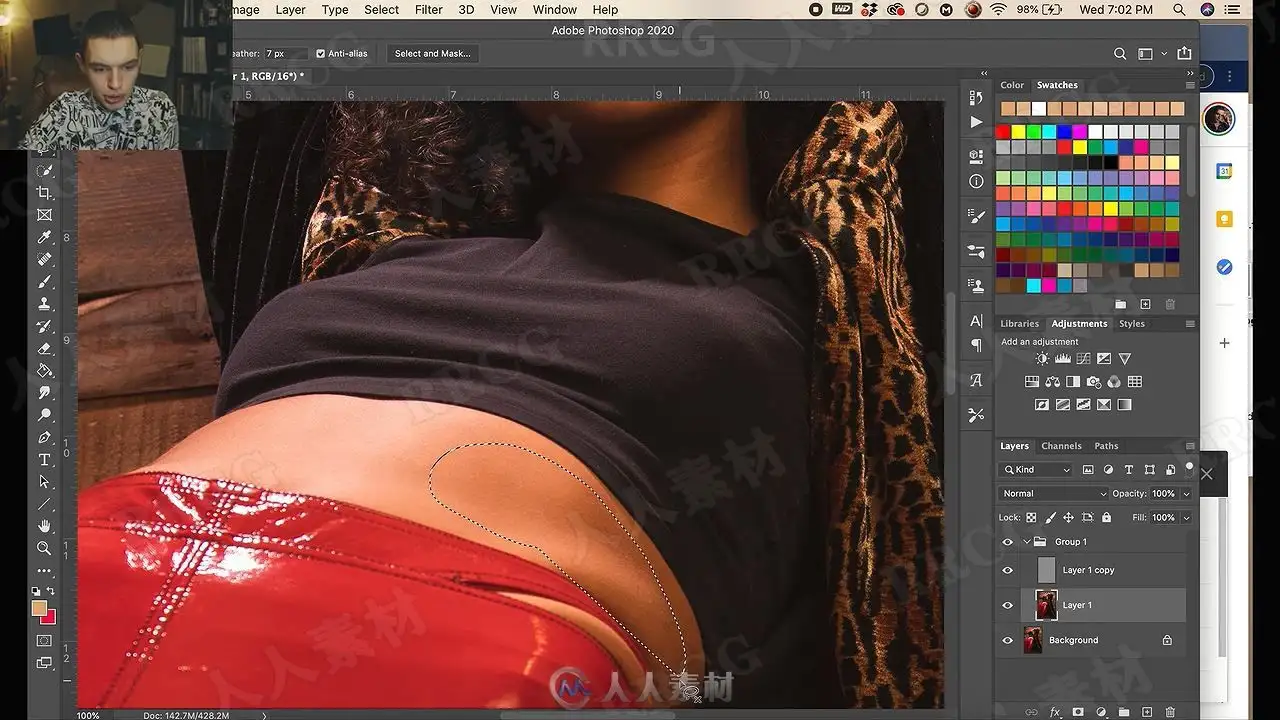Select the Brush tool
Viewport: 1280px width, 720px height.
pos(44,282)
